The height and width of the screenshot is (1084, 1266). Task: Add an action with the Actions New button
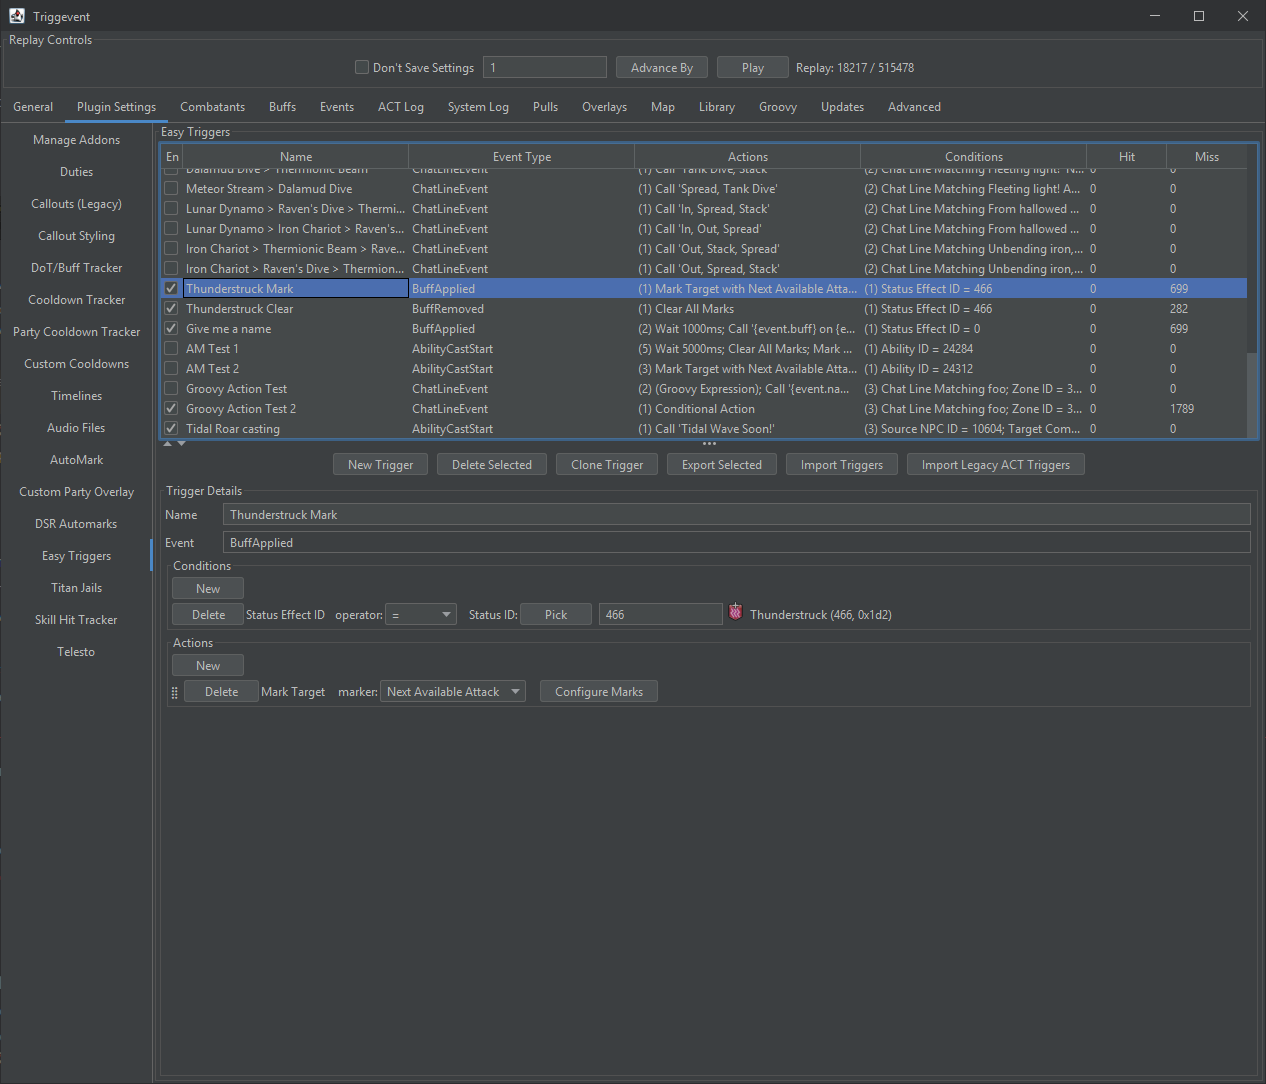[x=208, y=666]
